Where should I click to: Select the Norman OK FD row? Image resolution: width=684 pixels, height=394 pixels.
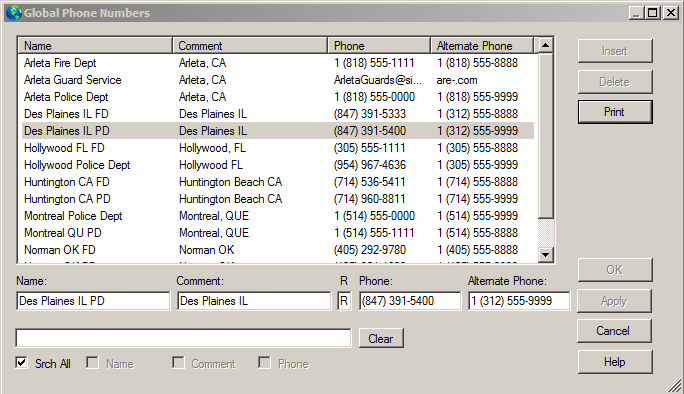[x=277, y=250]
